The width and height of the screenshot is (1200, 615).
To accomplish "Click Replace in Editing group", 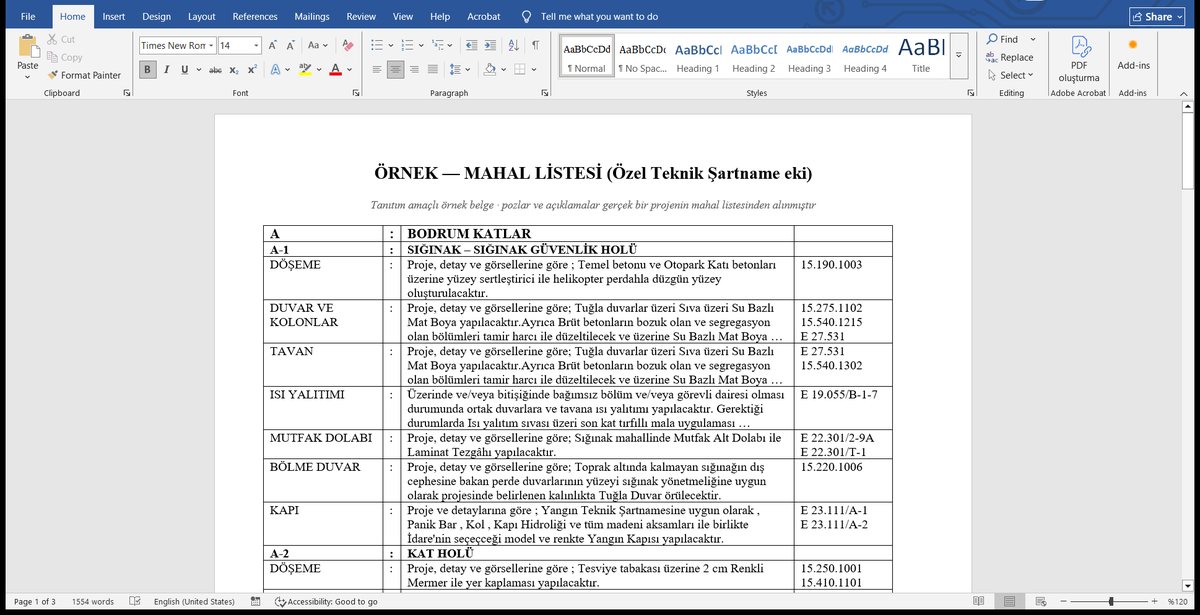I will pos(1009,57).
